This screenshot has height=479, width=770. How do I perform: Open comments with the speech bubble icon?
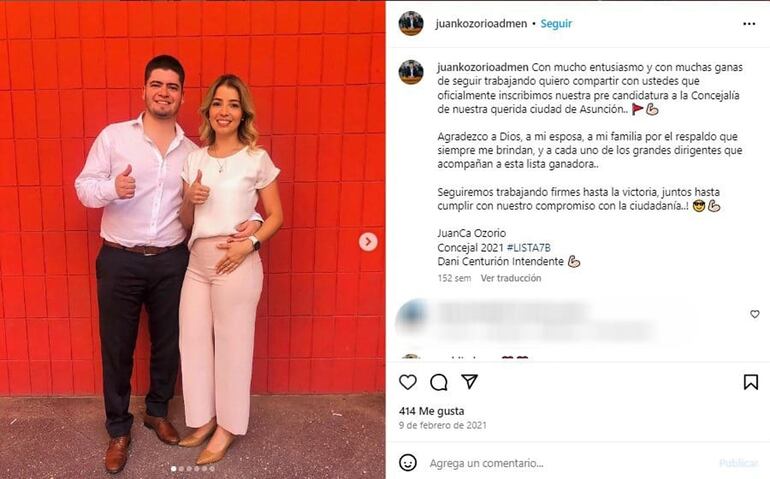click(439, 382)
